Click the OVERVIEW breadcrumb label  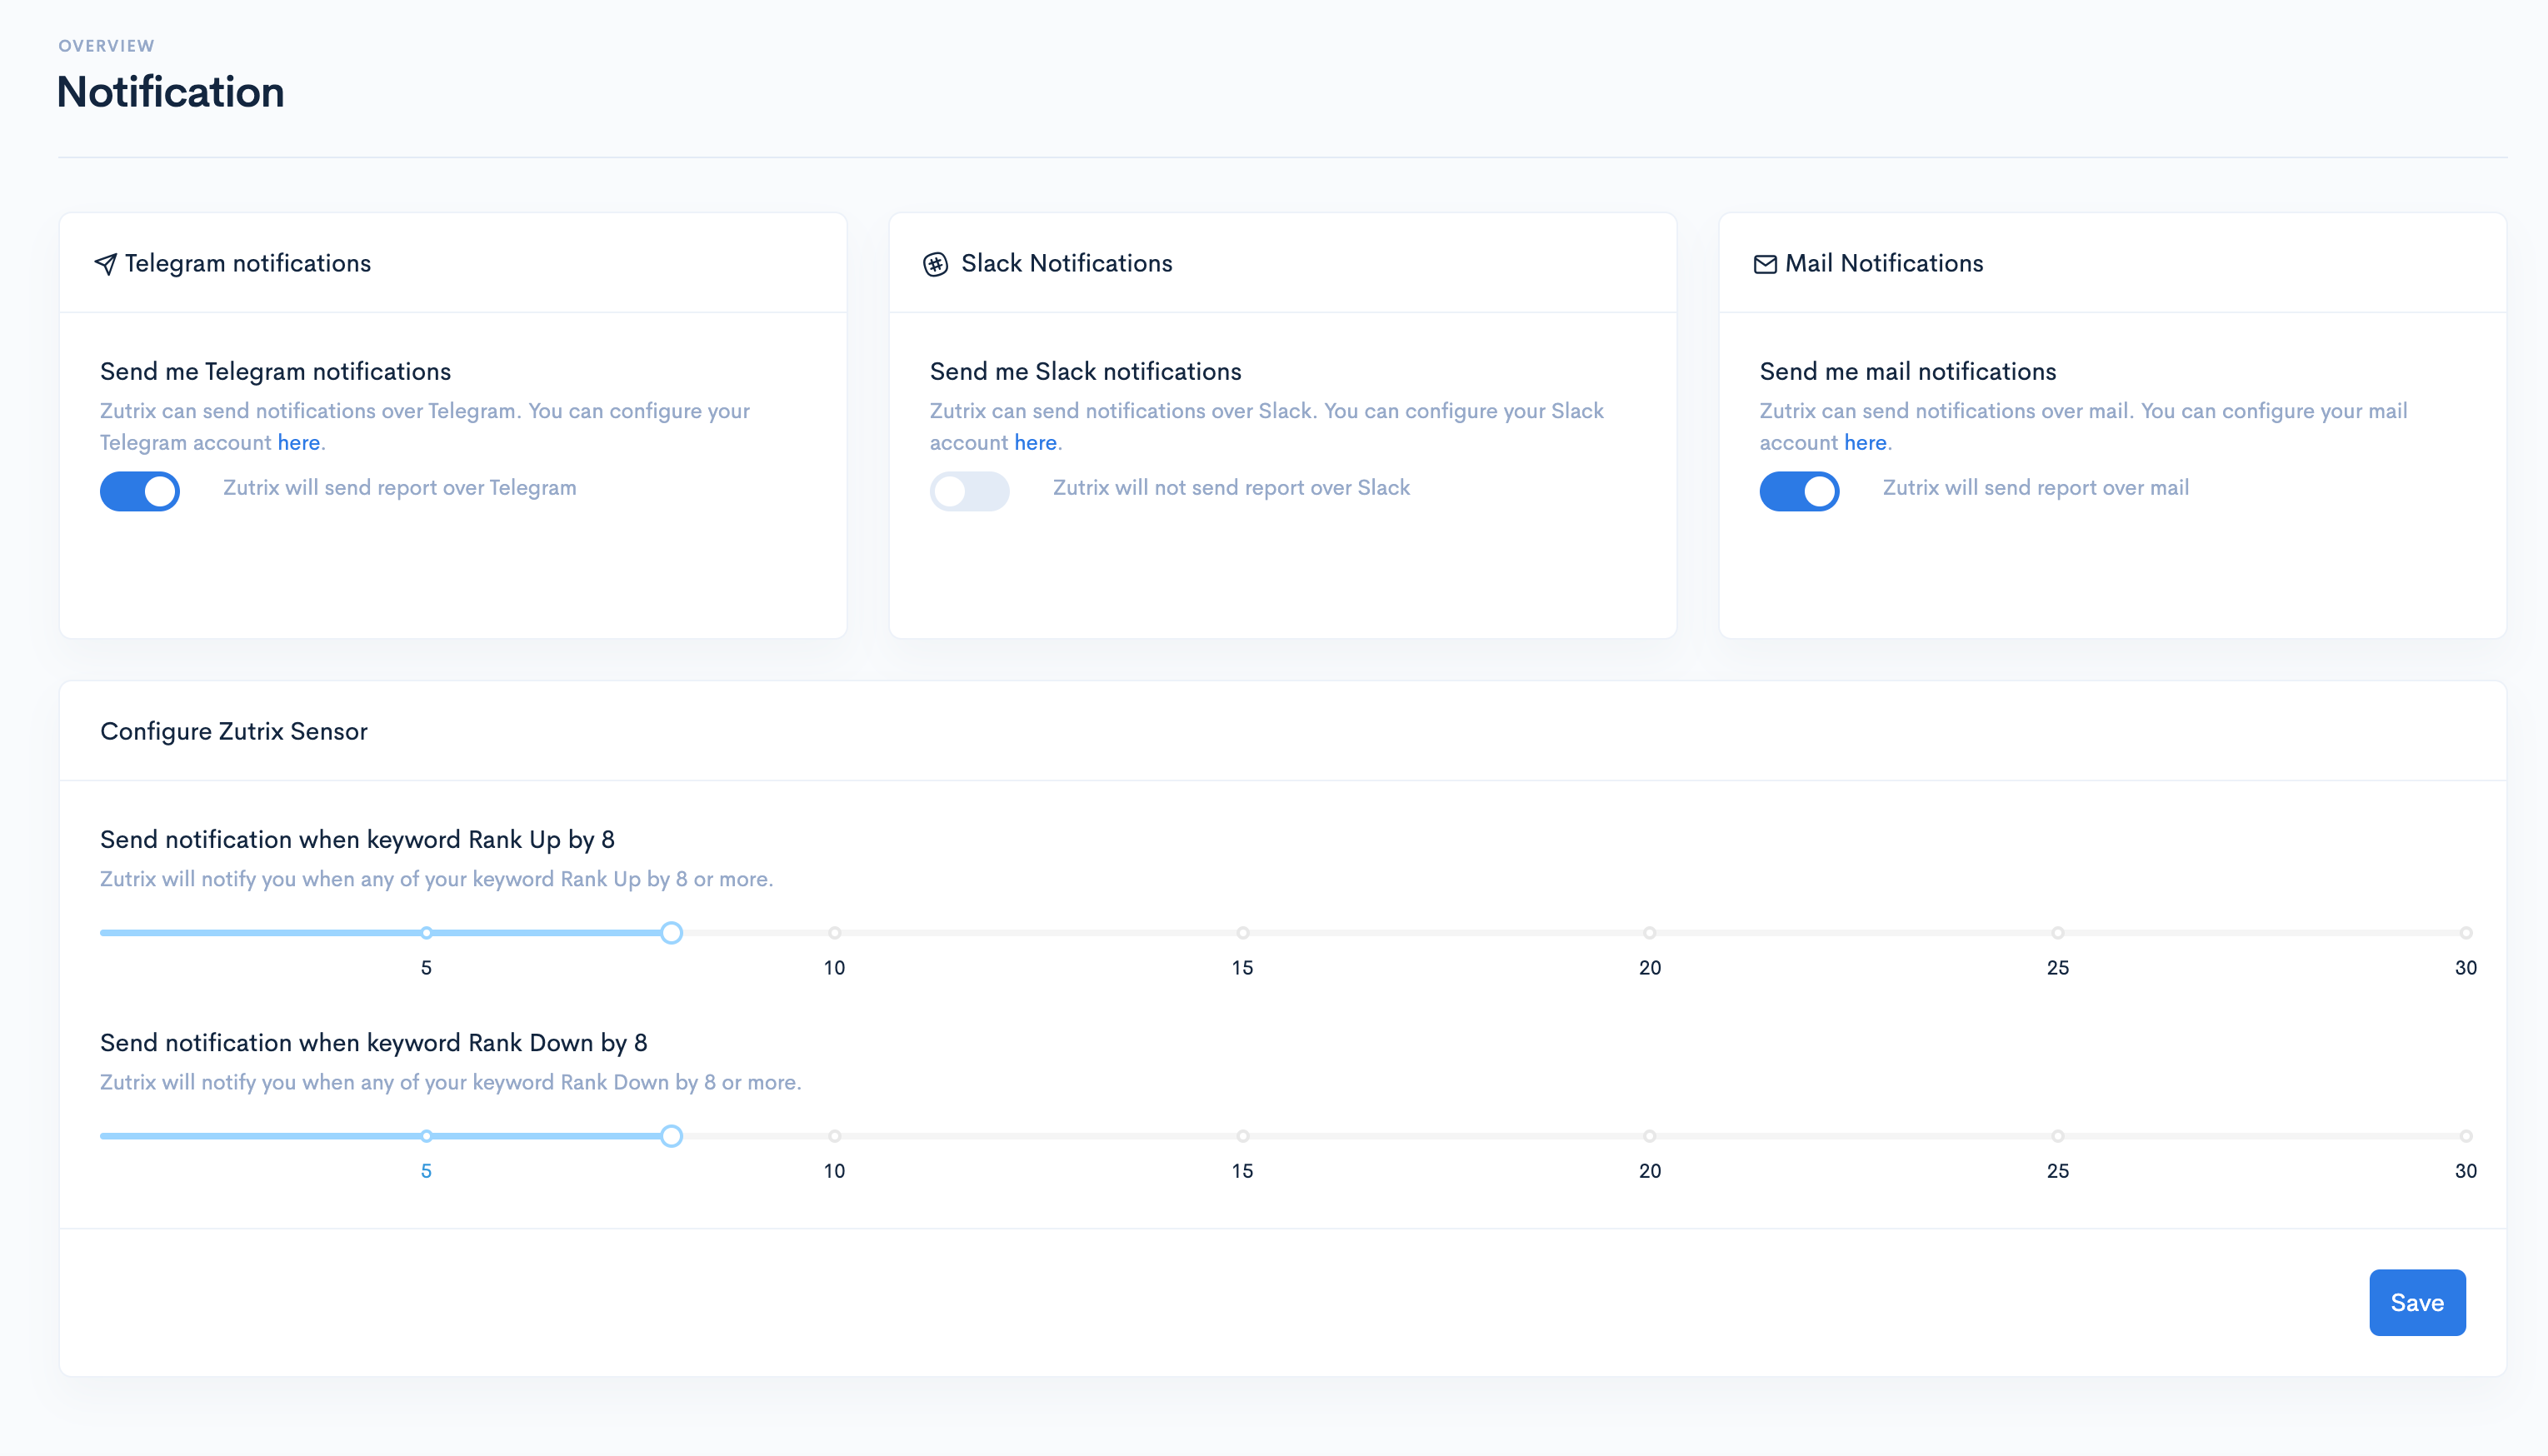tap(106, 45)
